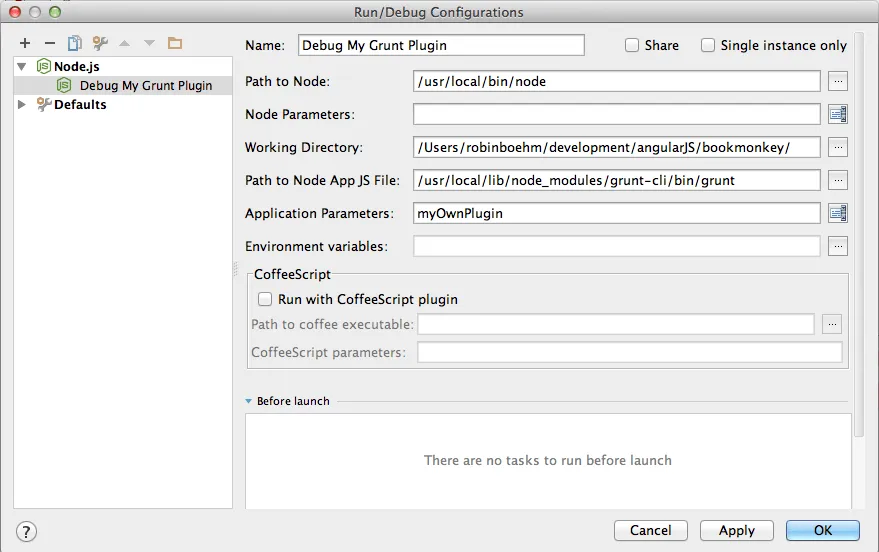Remove selected configuration with minus icon
This screenshot has height=552, width=879.
[50, 43]
